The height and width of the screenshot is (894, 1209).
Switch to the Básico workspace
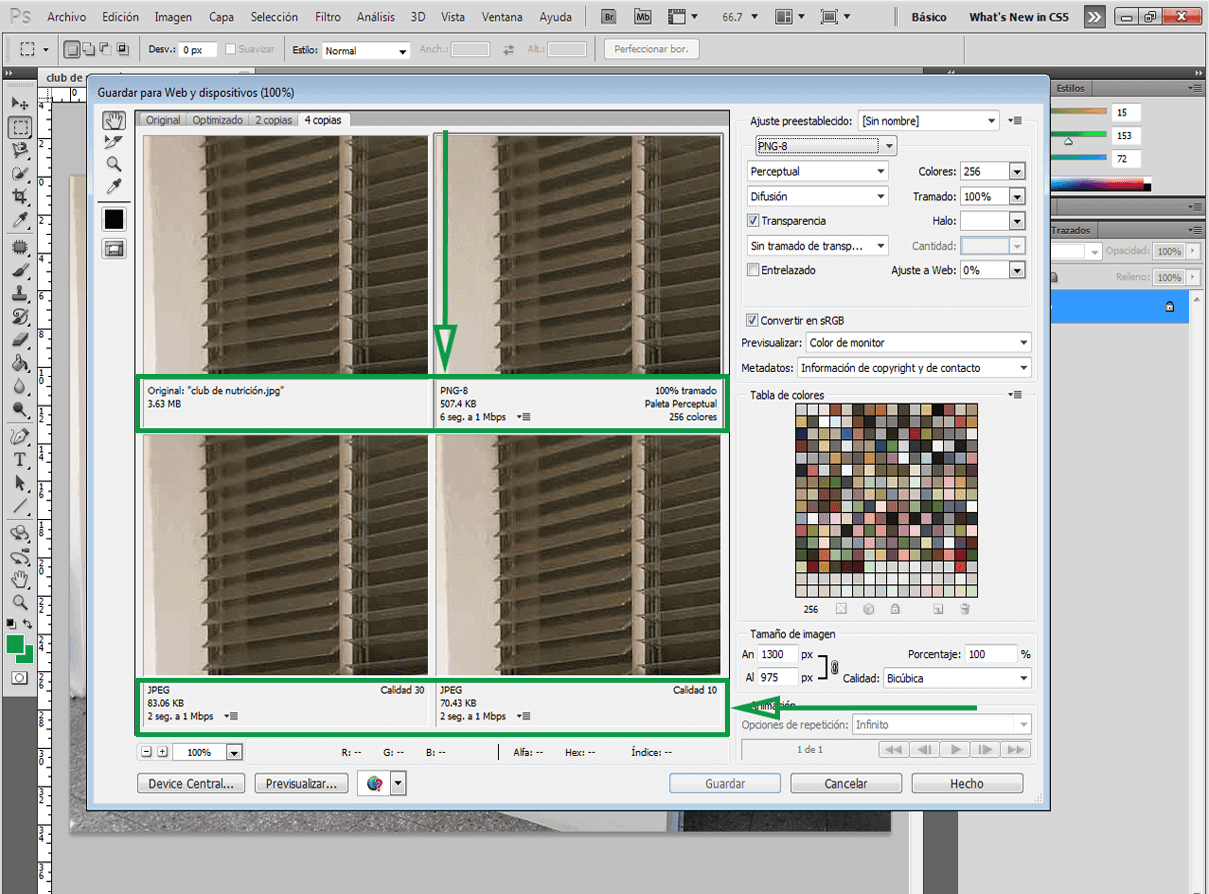click(929, 17)
